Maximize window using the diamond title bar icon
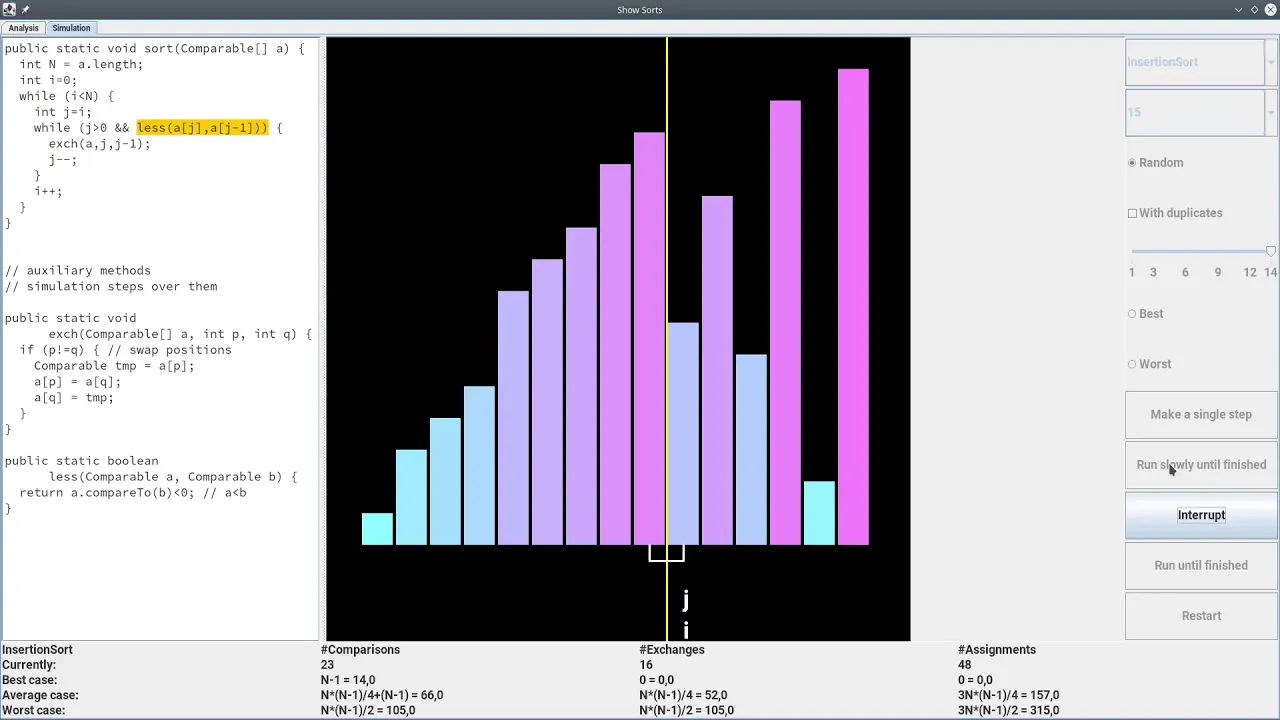The image size is (1280, 720). 1254,9
